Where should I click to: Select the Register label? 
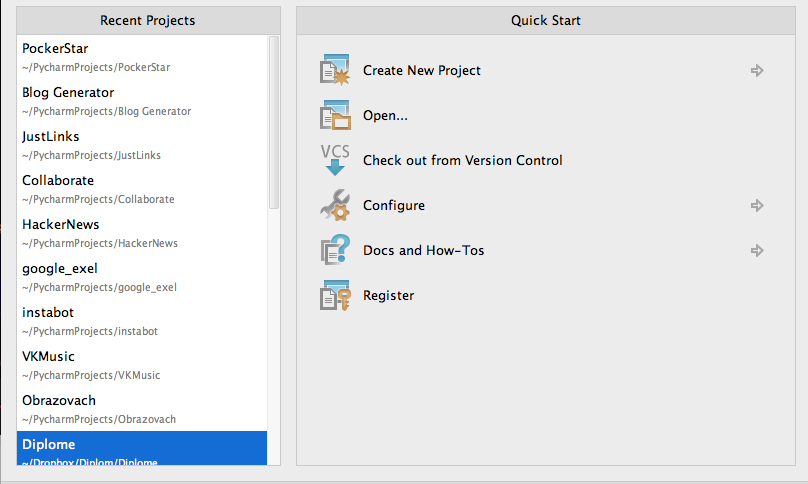tap(389, 296)
